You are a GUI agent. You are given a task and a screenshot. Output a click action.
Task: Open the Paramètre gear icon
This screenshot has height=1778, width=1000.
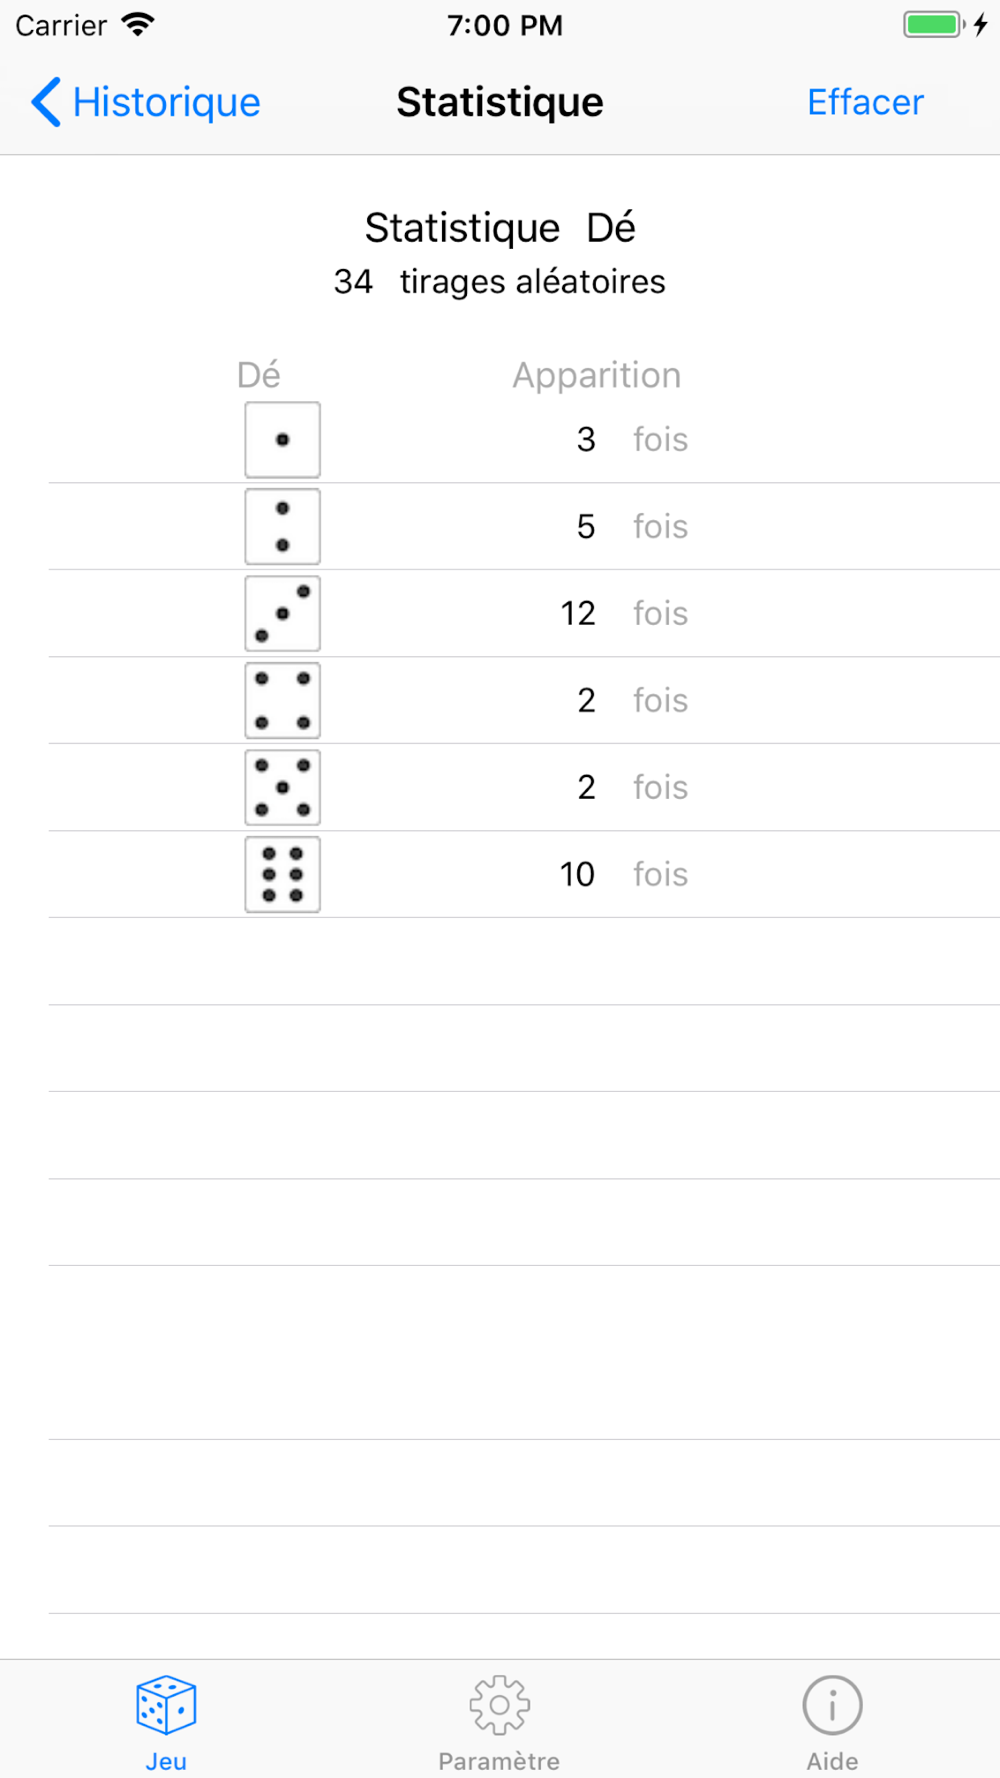tap(499, 1704)
